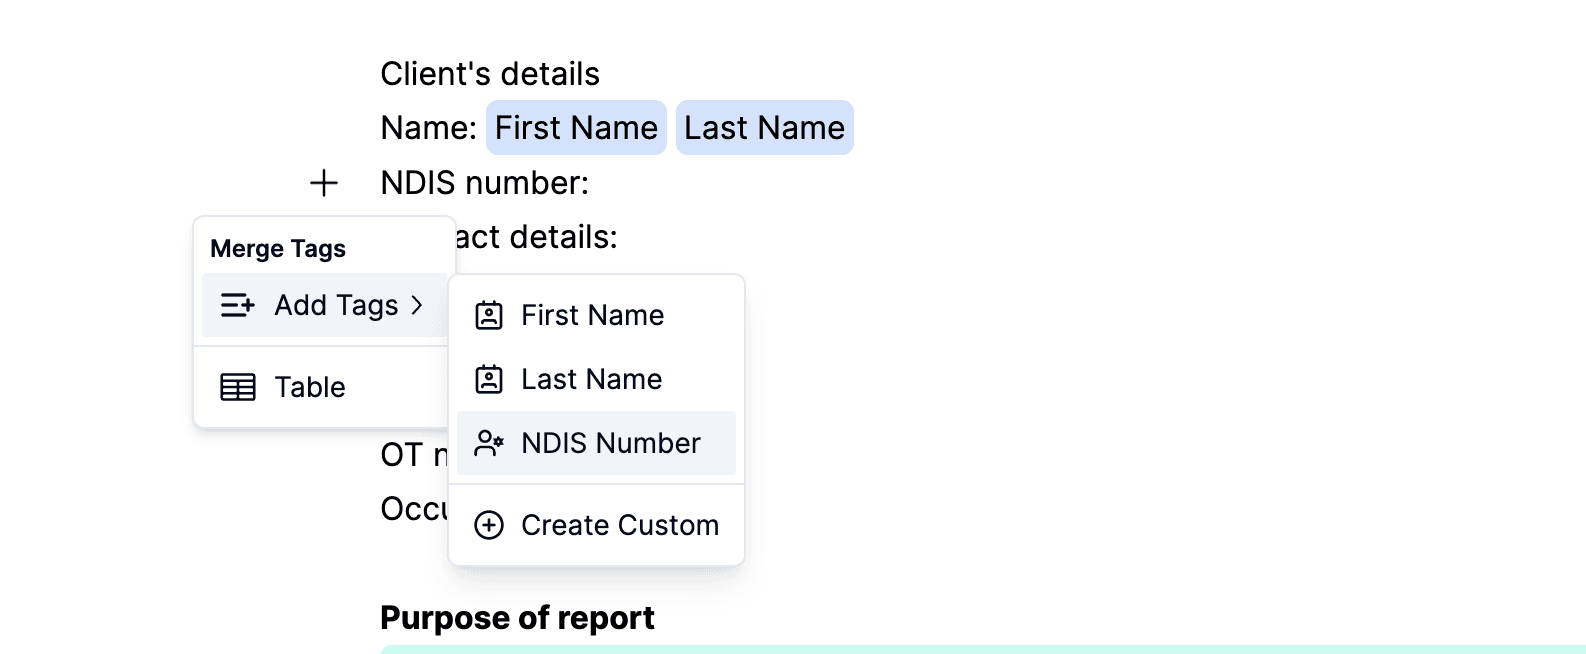Insert a Table from the menu
This screenshot has width=1586, height=654.
click(x=324, y=387)
